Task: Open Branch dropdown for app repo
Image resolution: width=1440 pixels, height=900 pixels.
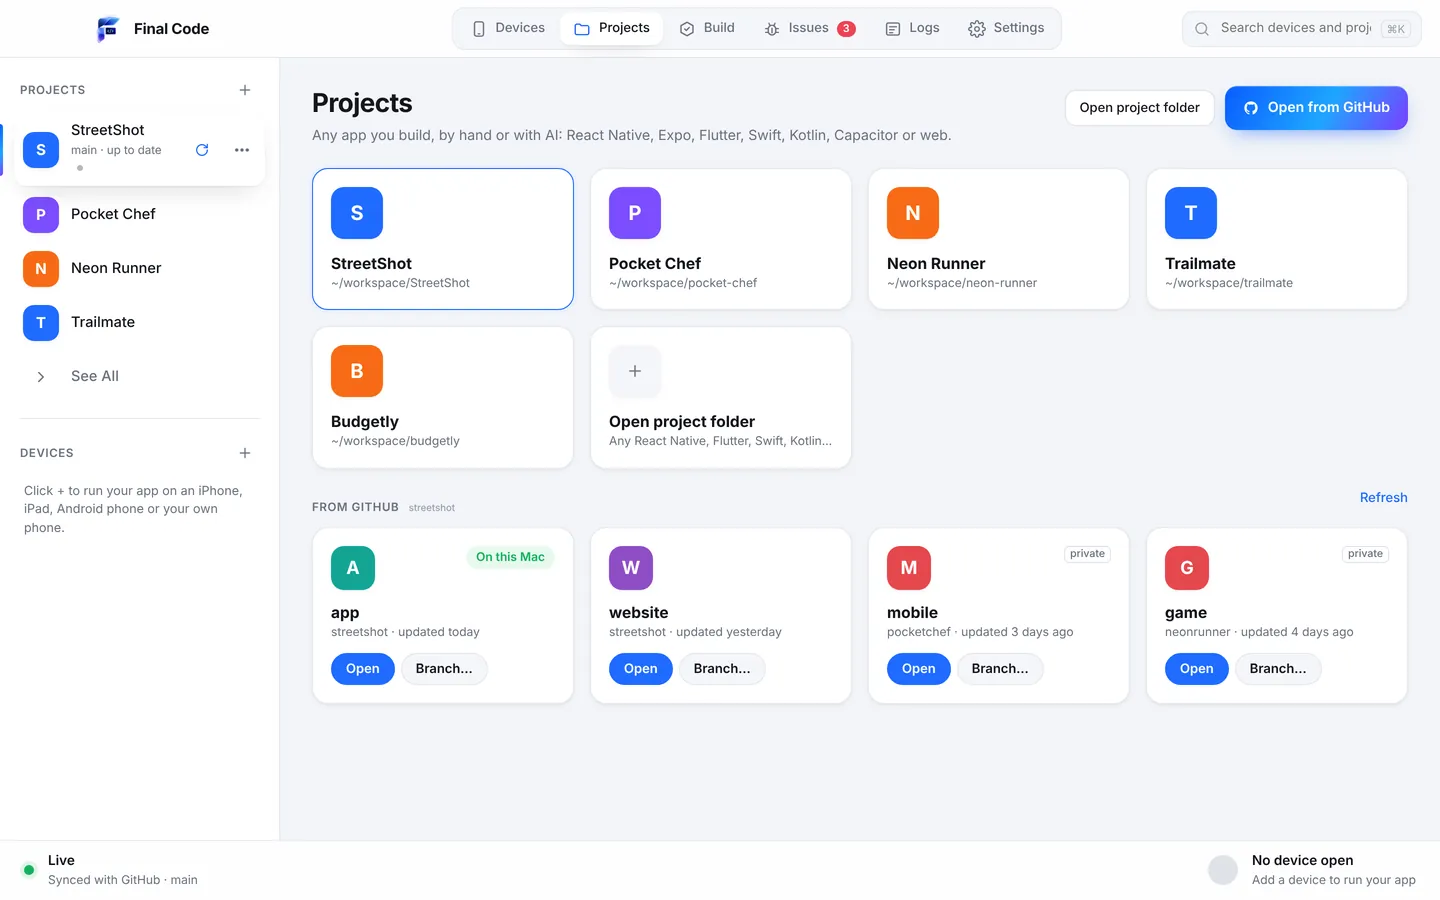Action: coord(444,669)
